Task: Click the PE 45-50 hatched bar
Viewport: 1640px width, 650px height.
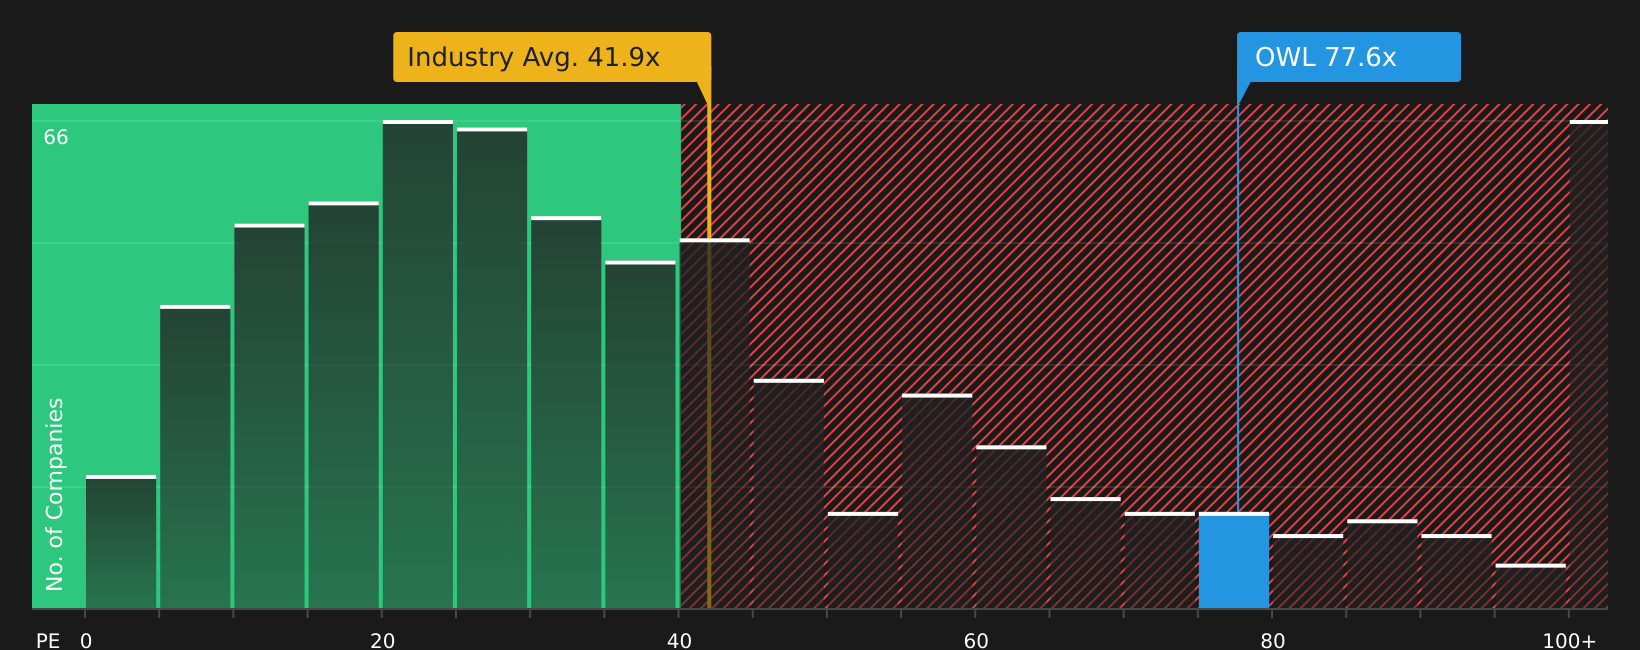Action: pyautogui.click(x=789, y=494)
